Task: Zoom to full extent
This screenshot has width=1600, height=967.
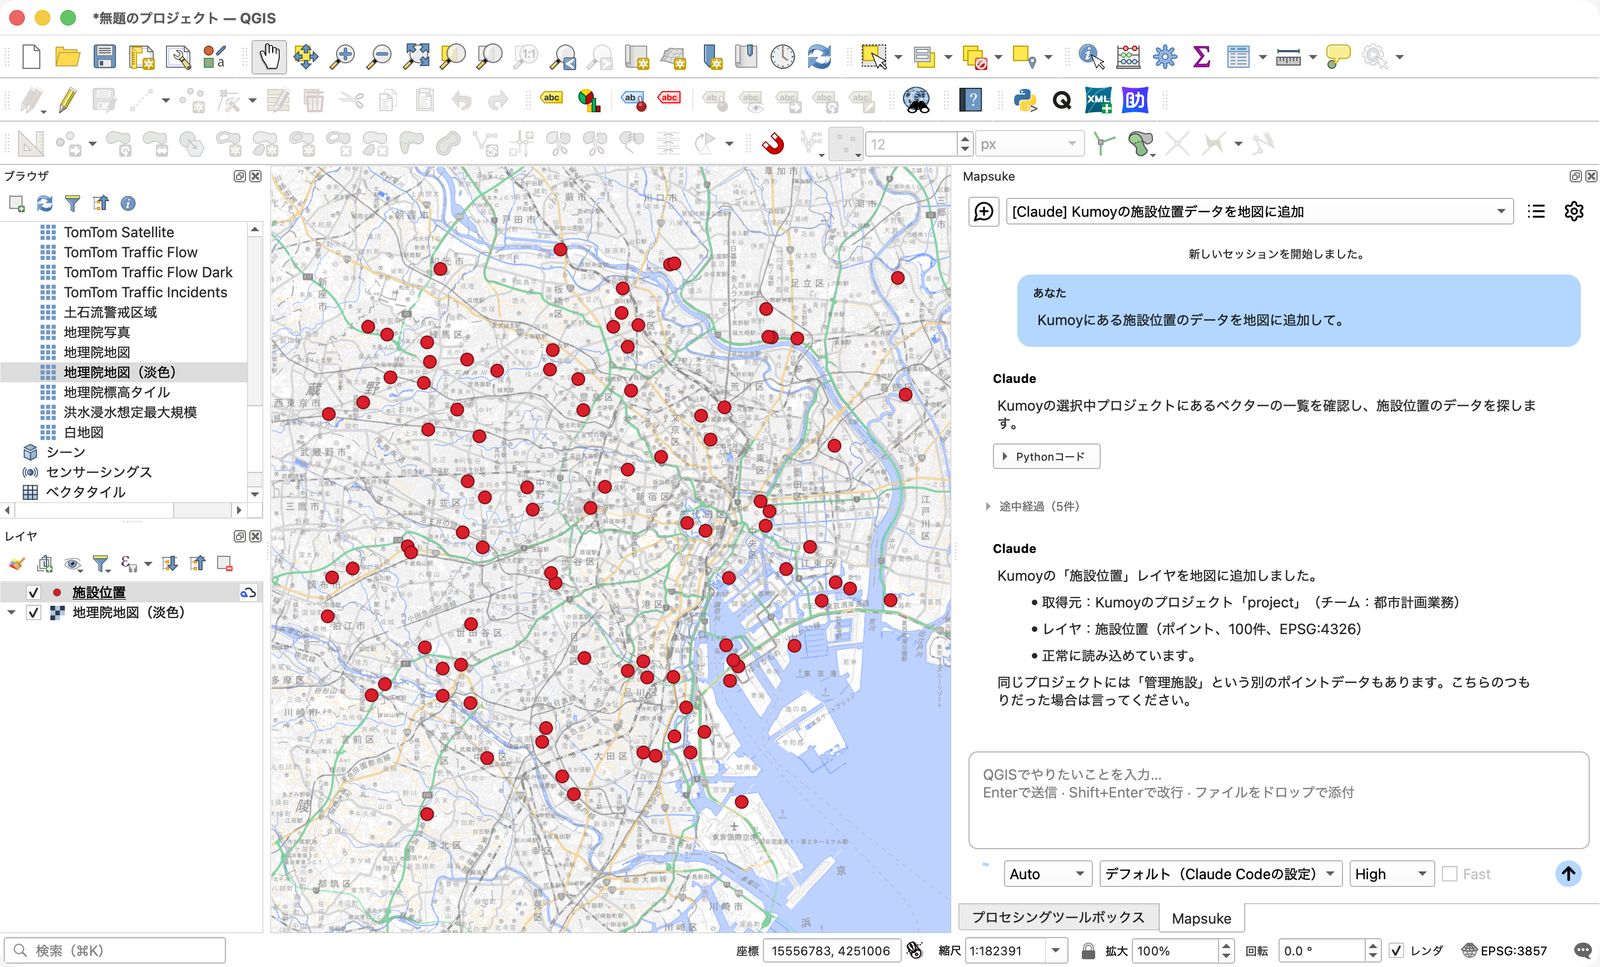Action: 416,57
